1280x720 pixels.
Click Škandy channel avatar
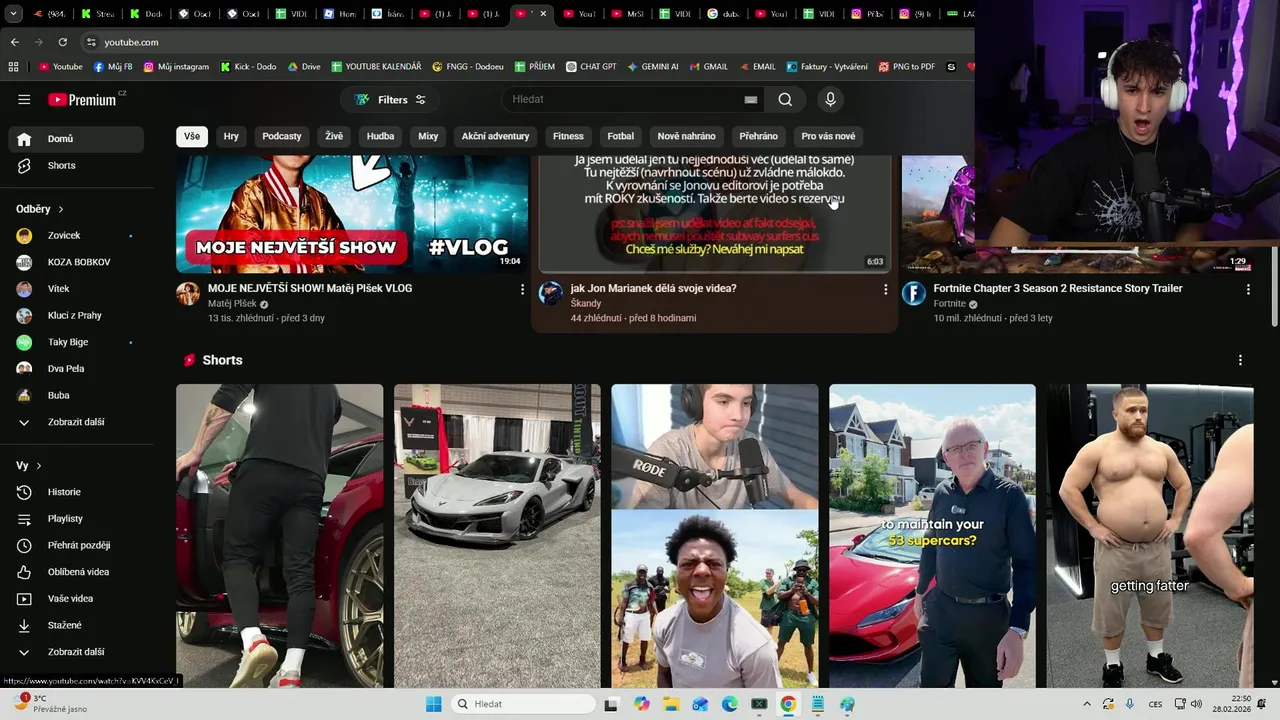click(x=551, y=293)
